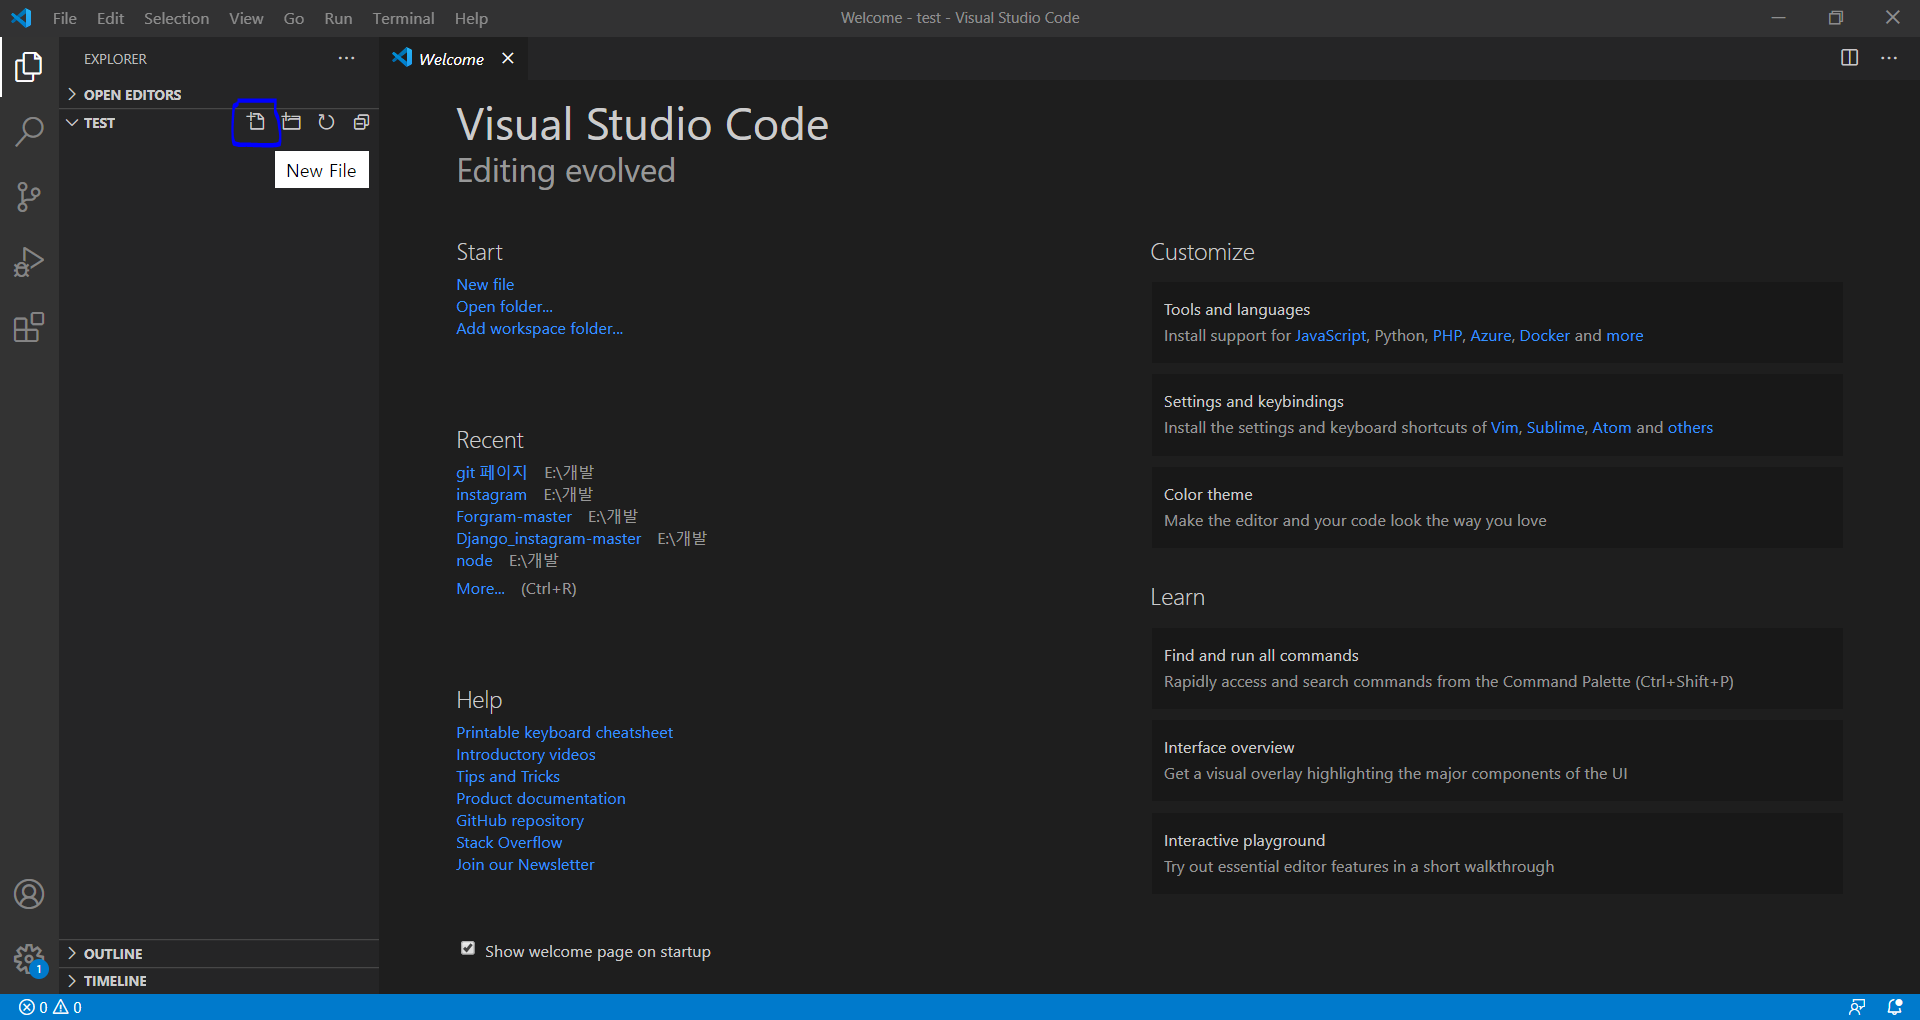Install Vim keybindings link
This screenshot has height=1020, width=1920.
[x=1504, y=427]
